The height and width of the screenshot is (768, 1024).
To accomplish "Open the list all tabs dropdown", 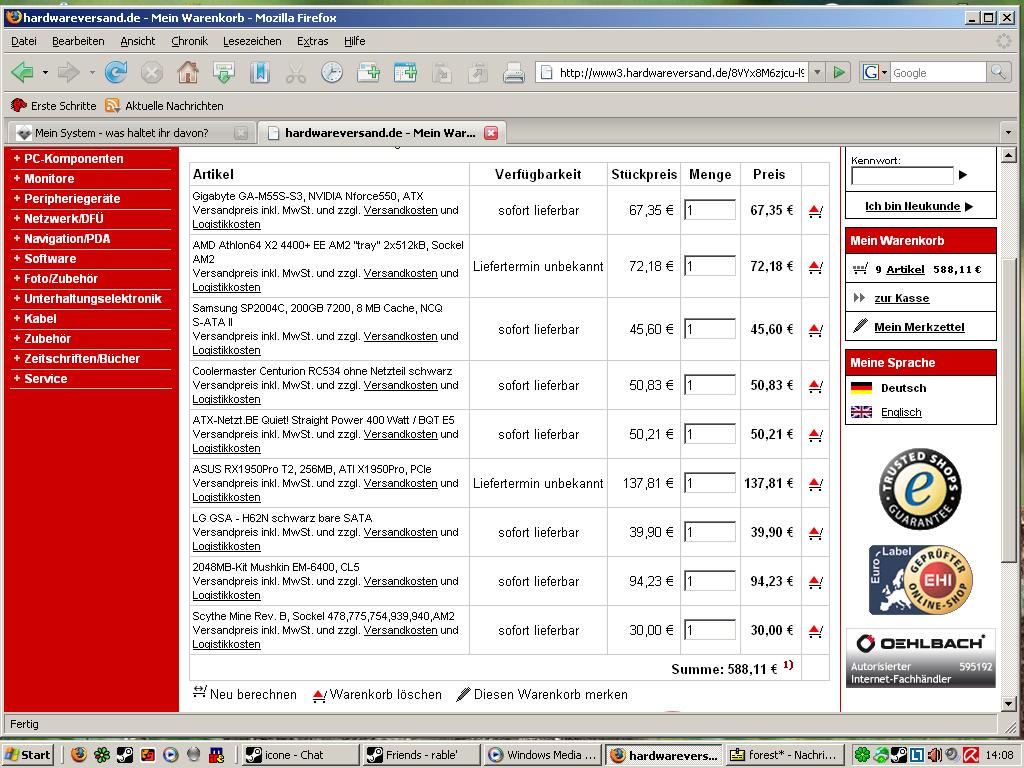I will tap(1008, 133).
